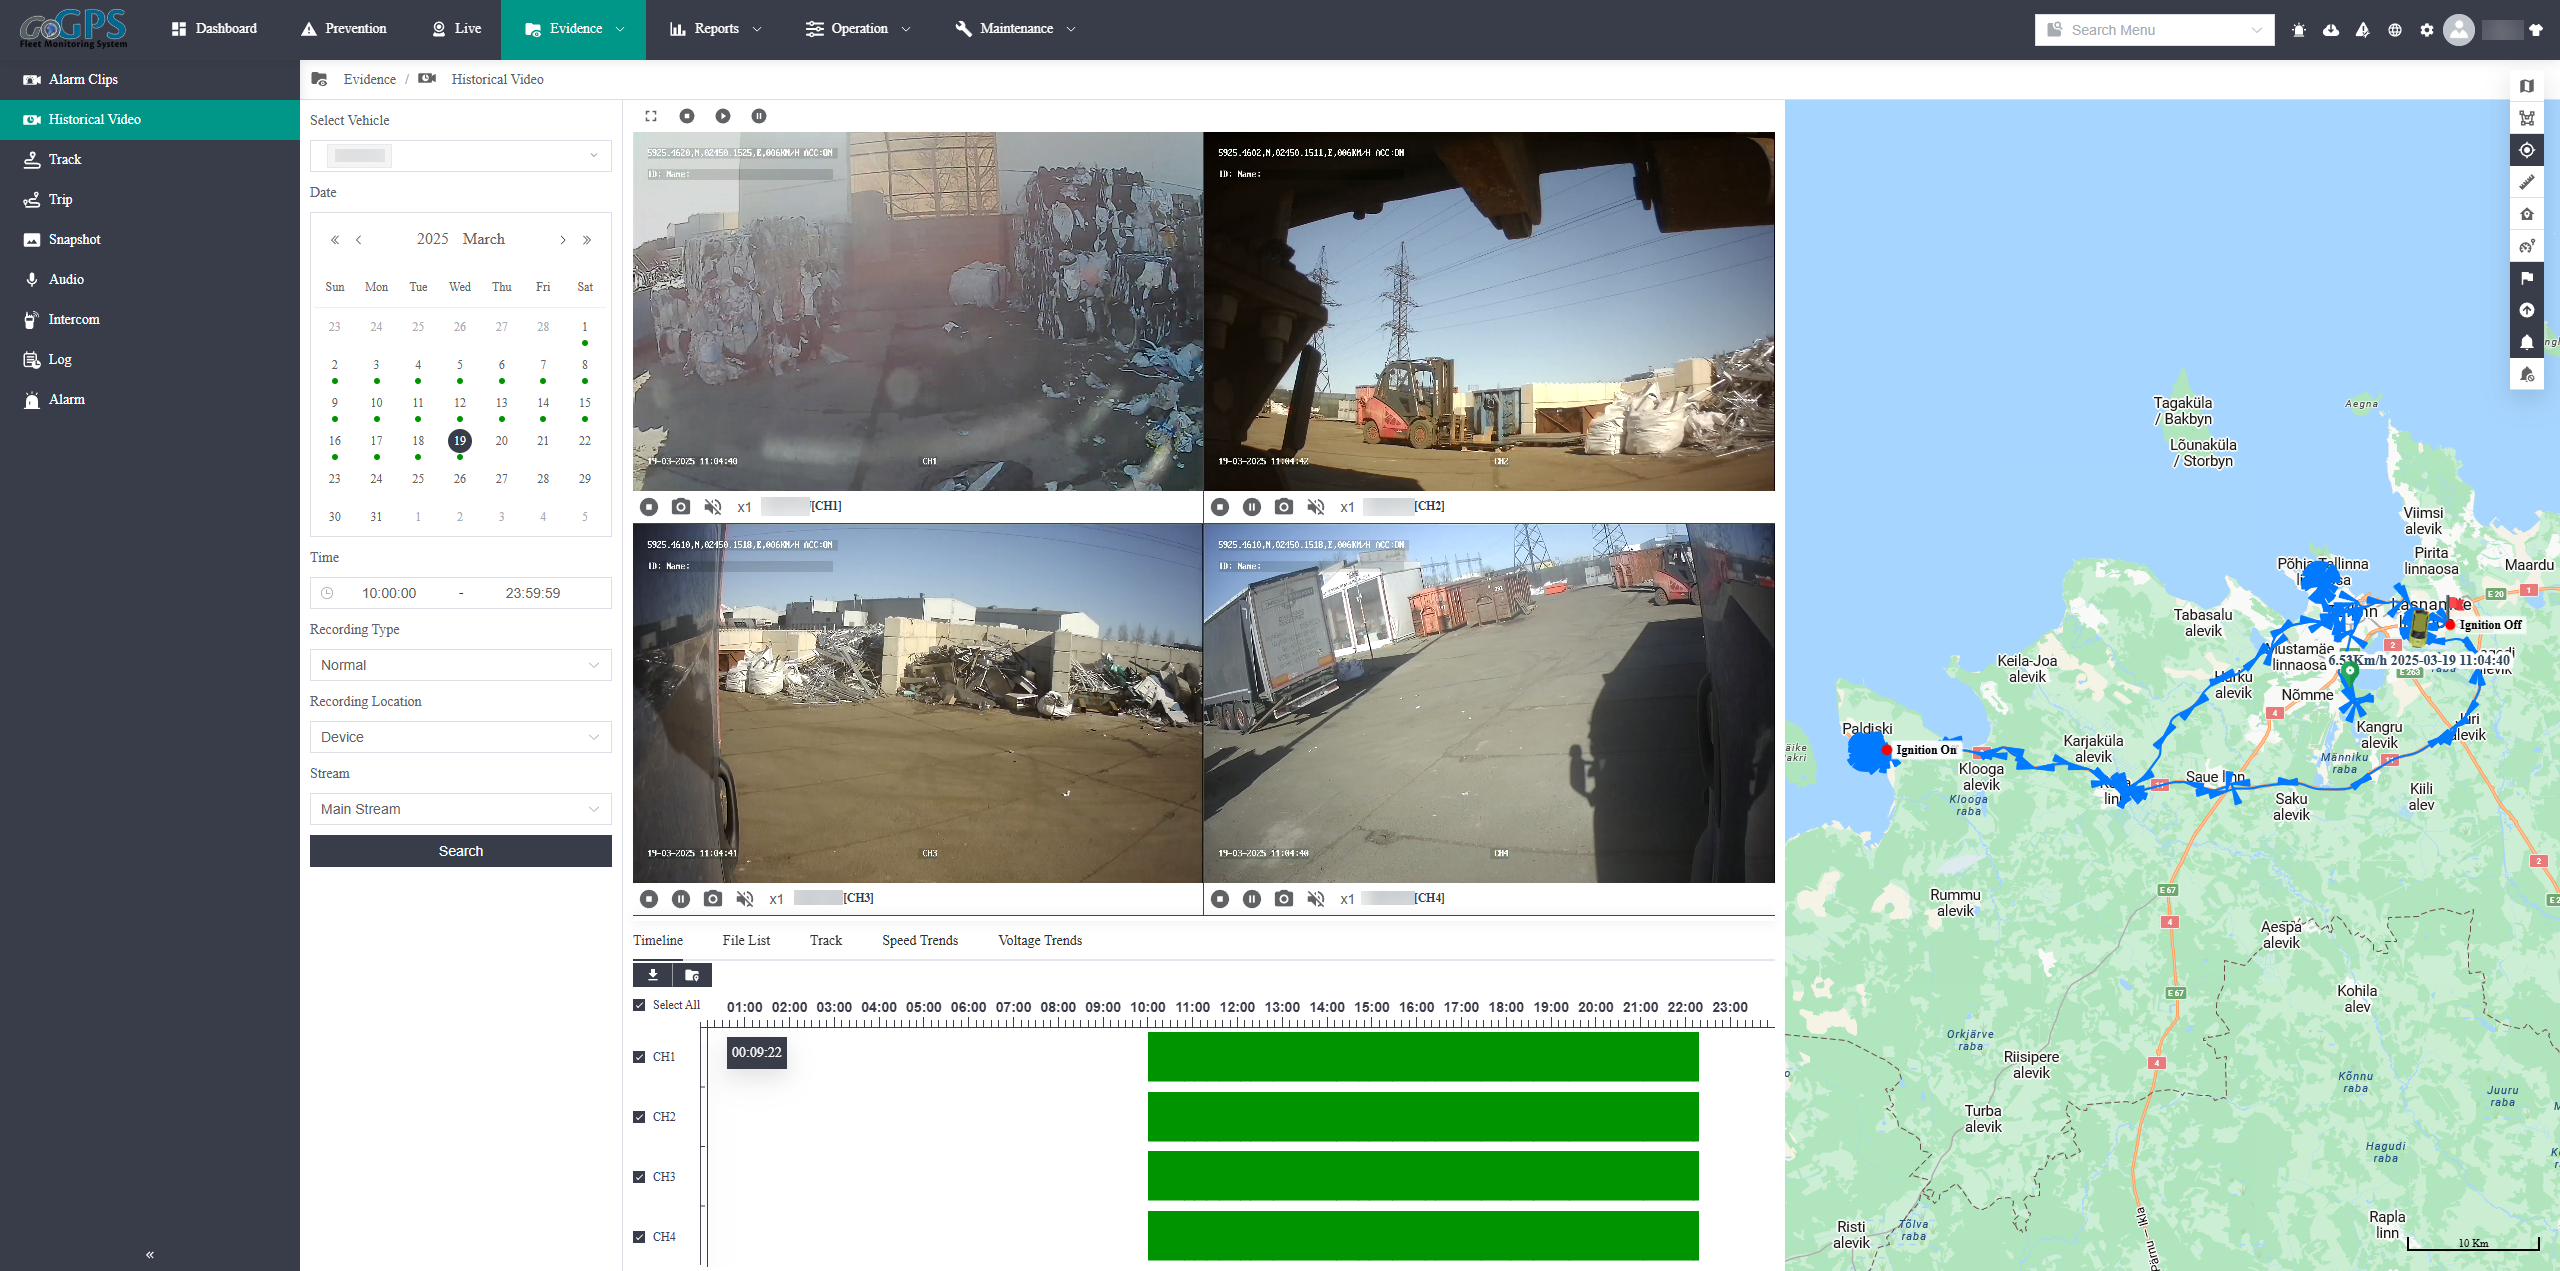Switch to the File List tab
Viewport: 2560px width, 1271px height.
coord(746,940)
